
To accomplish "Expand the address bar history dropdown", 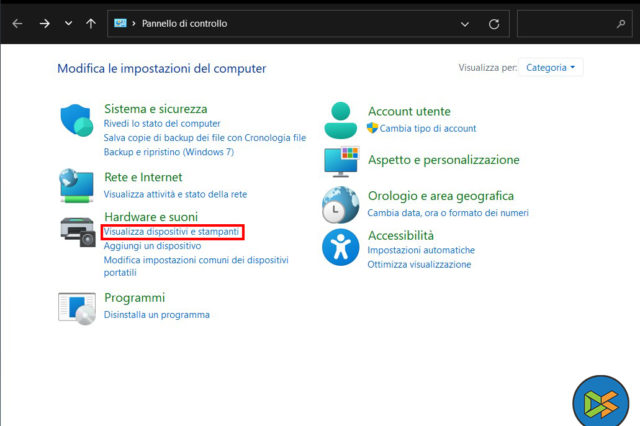I will click(x=464, y=24).
